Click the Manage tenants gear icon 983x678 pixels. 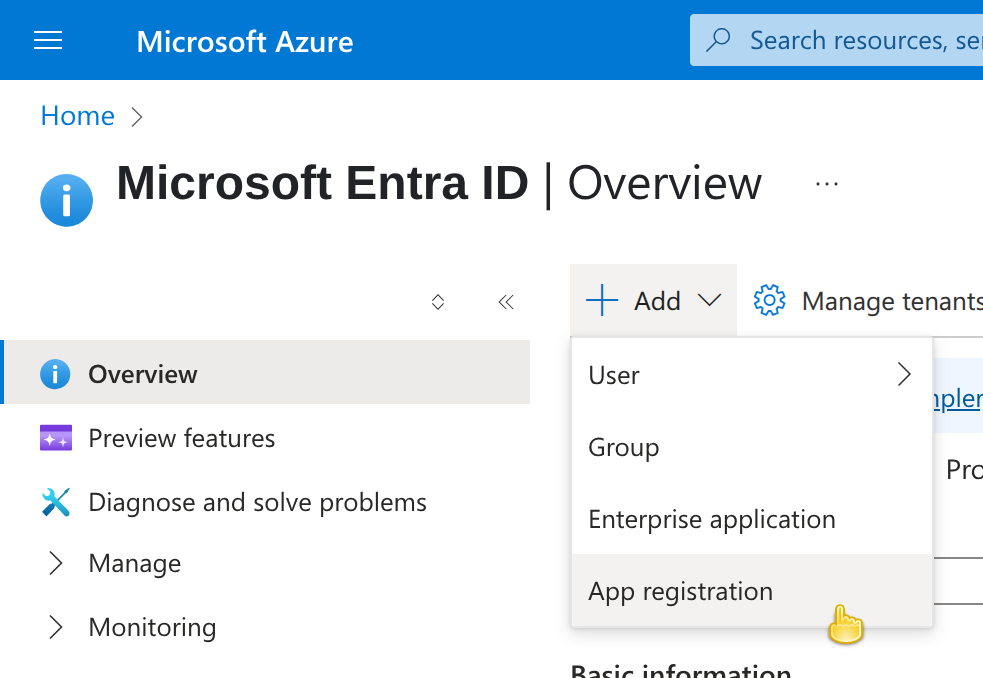[769, 300]
